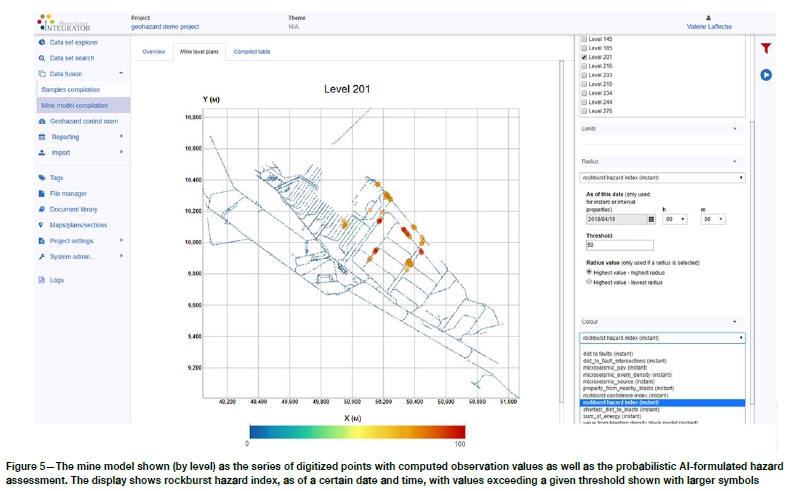Expand the Reporting submenu

pos(121,137)
